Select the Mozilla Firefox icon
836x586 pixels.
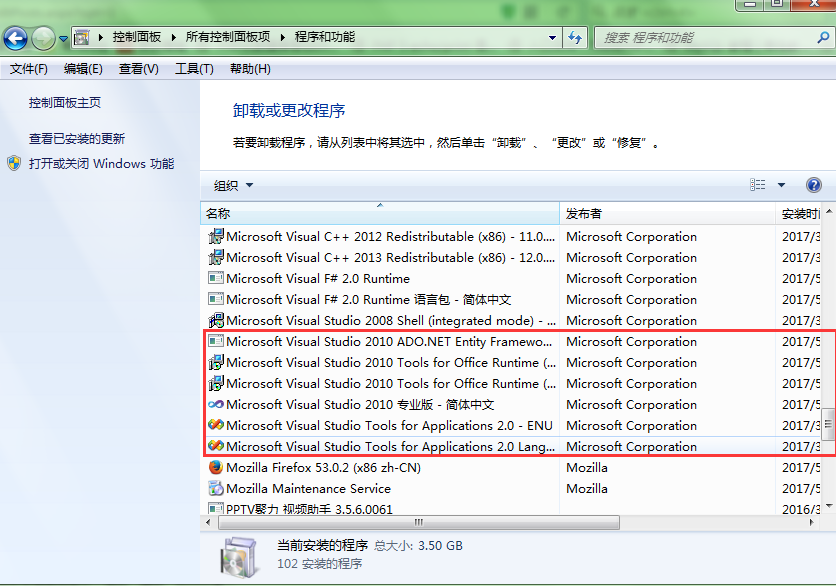click(x=215, y=468)
